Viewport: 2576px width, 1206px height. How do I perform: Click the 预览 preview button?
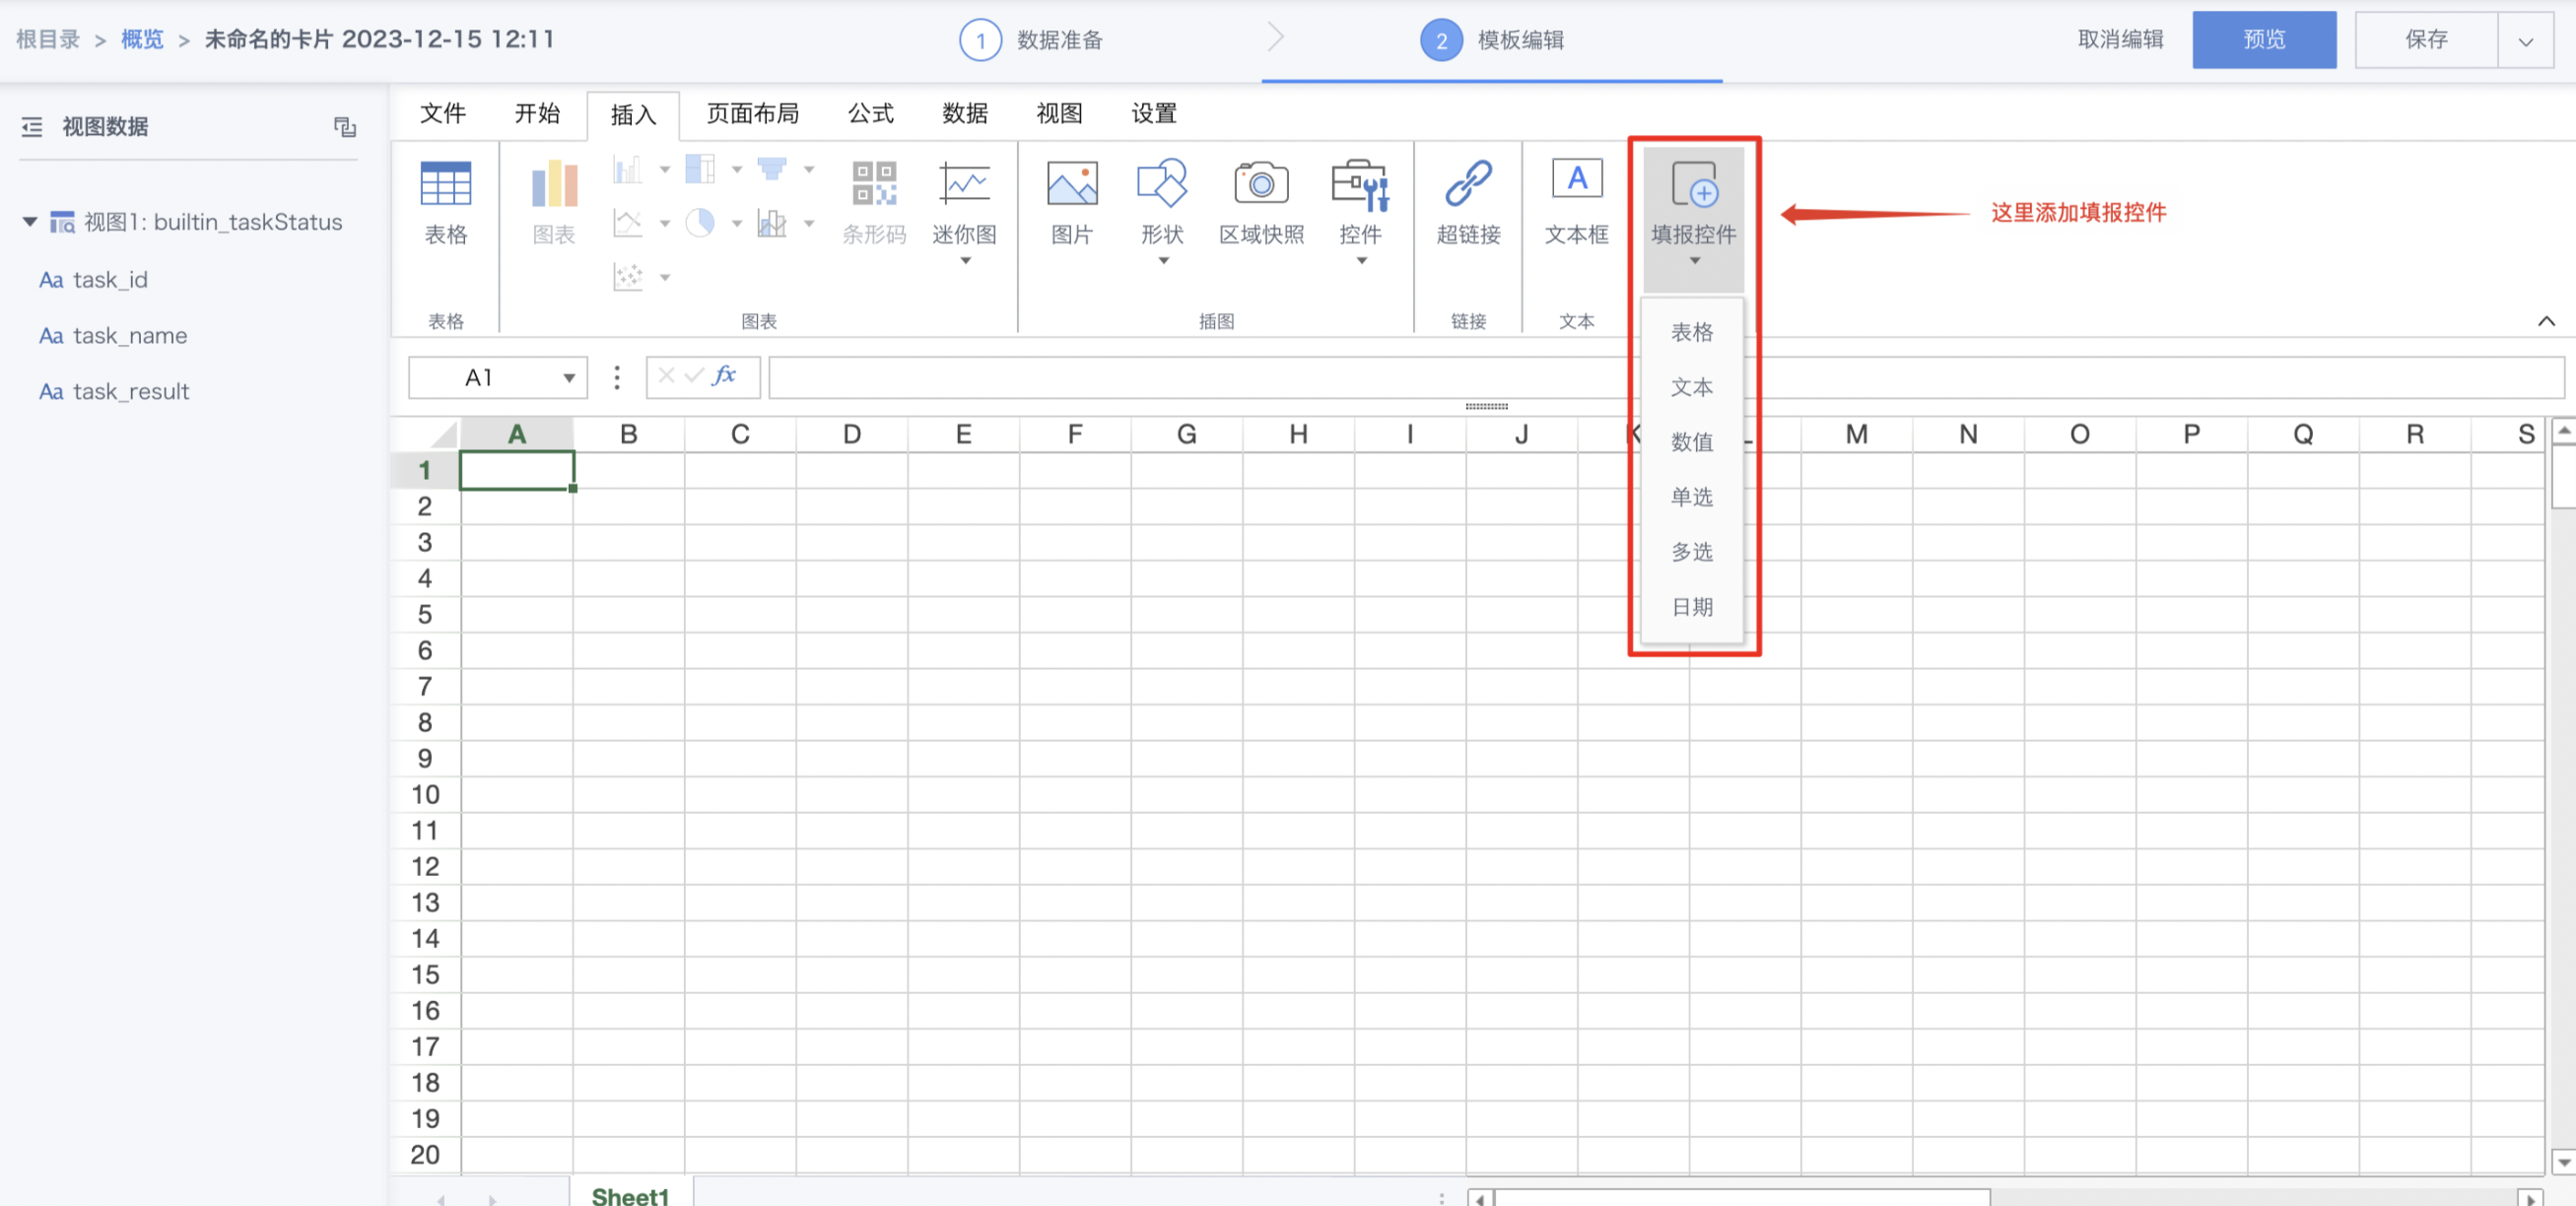click(x=2264, y=40)
